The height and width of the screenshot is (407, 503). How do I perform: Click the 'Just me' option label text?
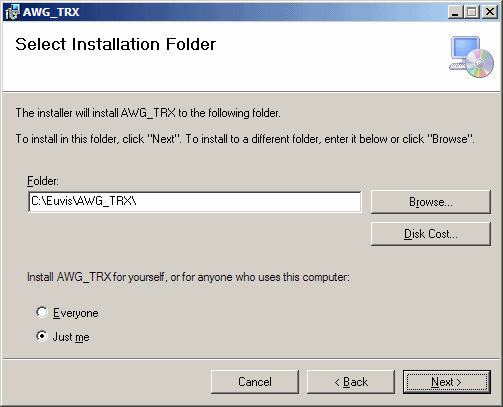coord(71,337)
